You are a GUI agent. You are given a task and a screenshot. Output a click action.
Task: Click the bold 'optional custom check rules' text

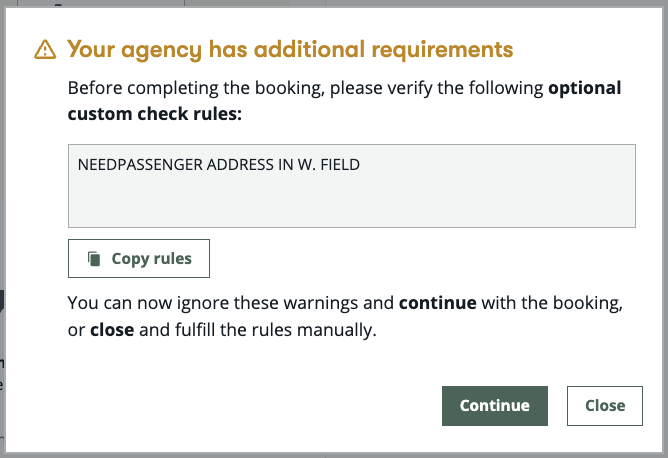(x=154, y=113)
